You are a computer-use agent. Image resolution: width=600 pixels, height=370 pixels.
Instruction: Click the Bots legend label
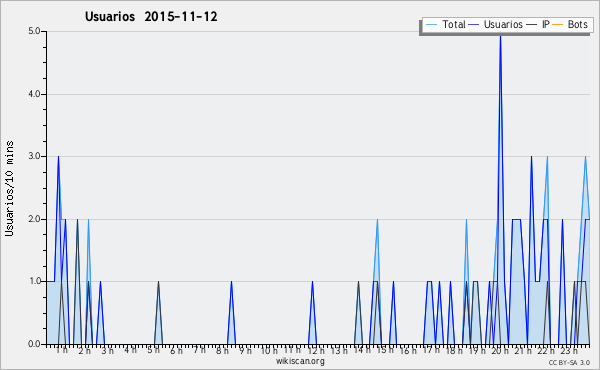(x=577, y=24)
